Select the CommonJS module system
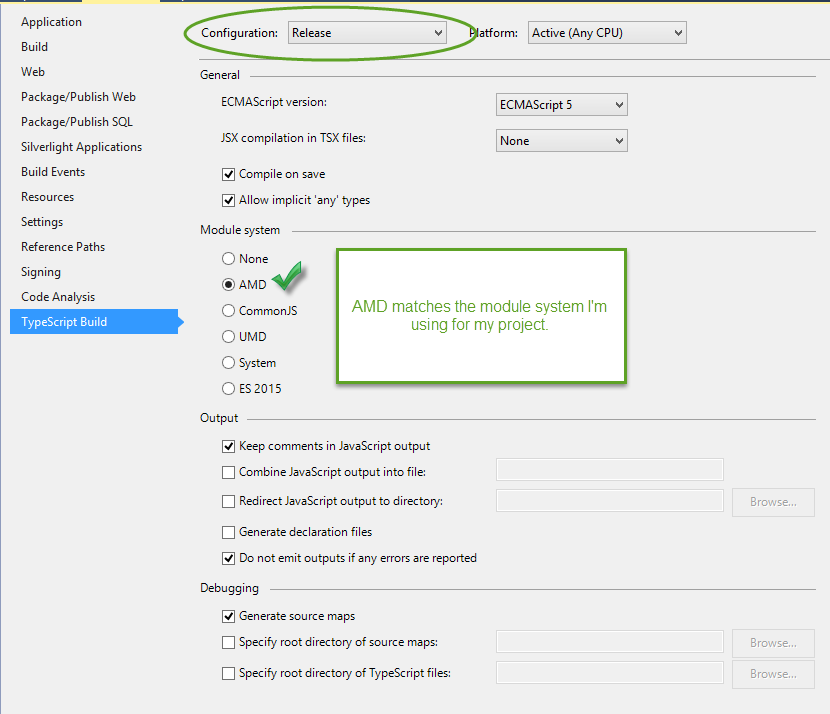Viewport: 830px width, 714px height. point(228,311)
